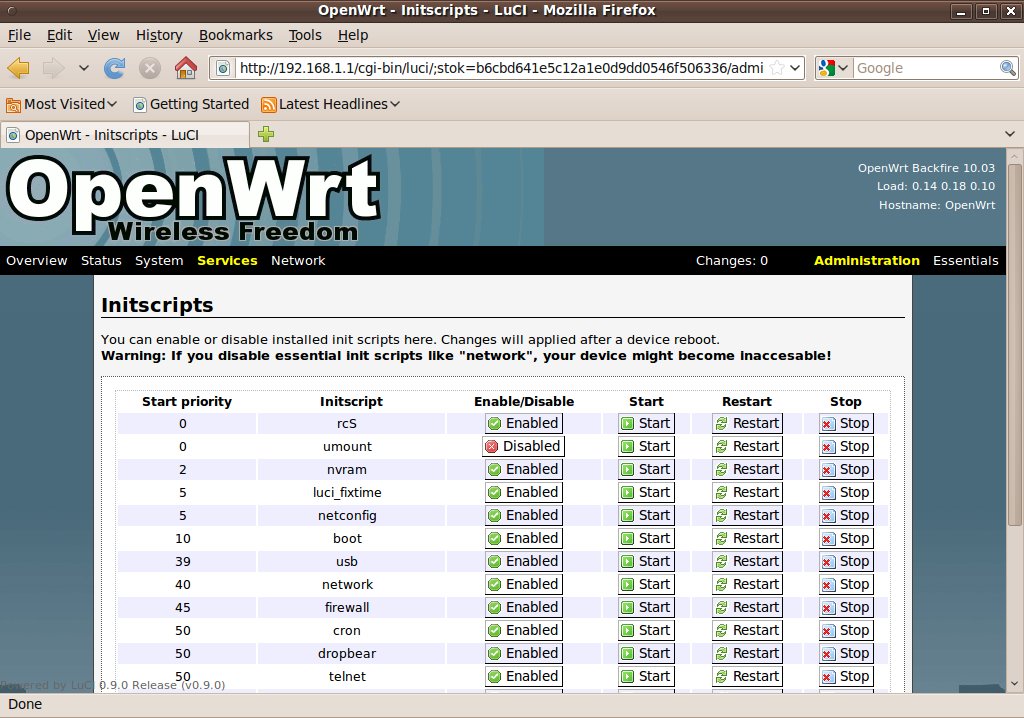The image size is (1024, 718).
Task: Click the Home icon in toolbar
Action: [x=185, y=68]
